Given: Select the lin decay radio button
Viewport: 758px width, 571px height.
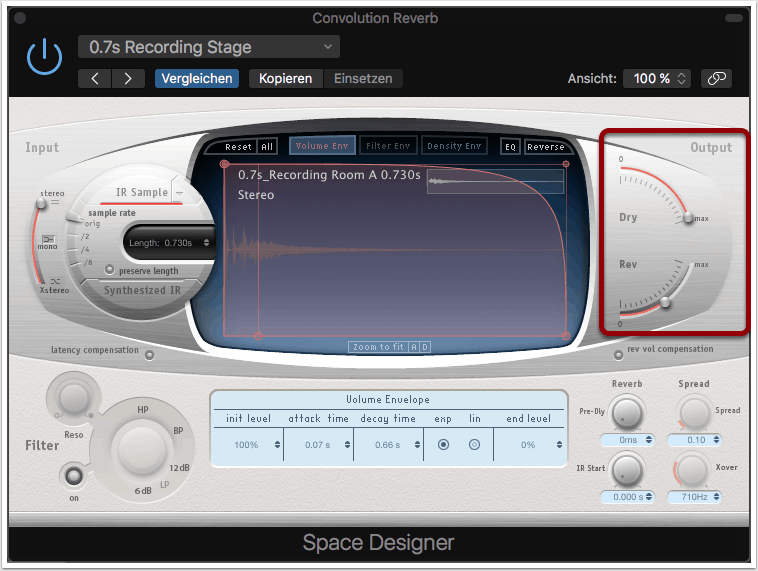Looking at the screenshot, I should tap(475, 444).
